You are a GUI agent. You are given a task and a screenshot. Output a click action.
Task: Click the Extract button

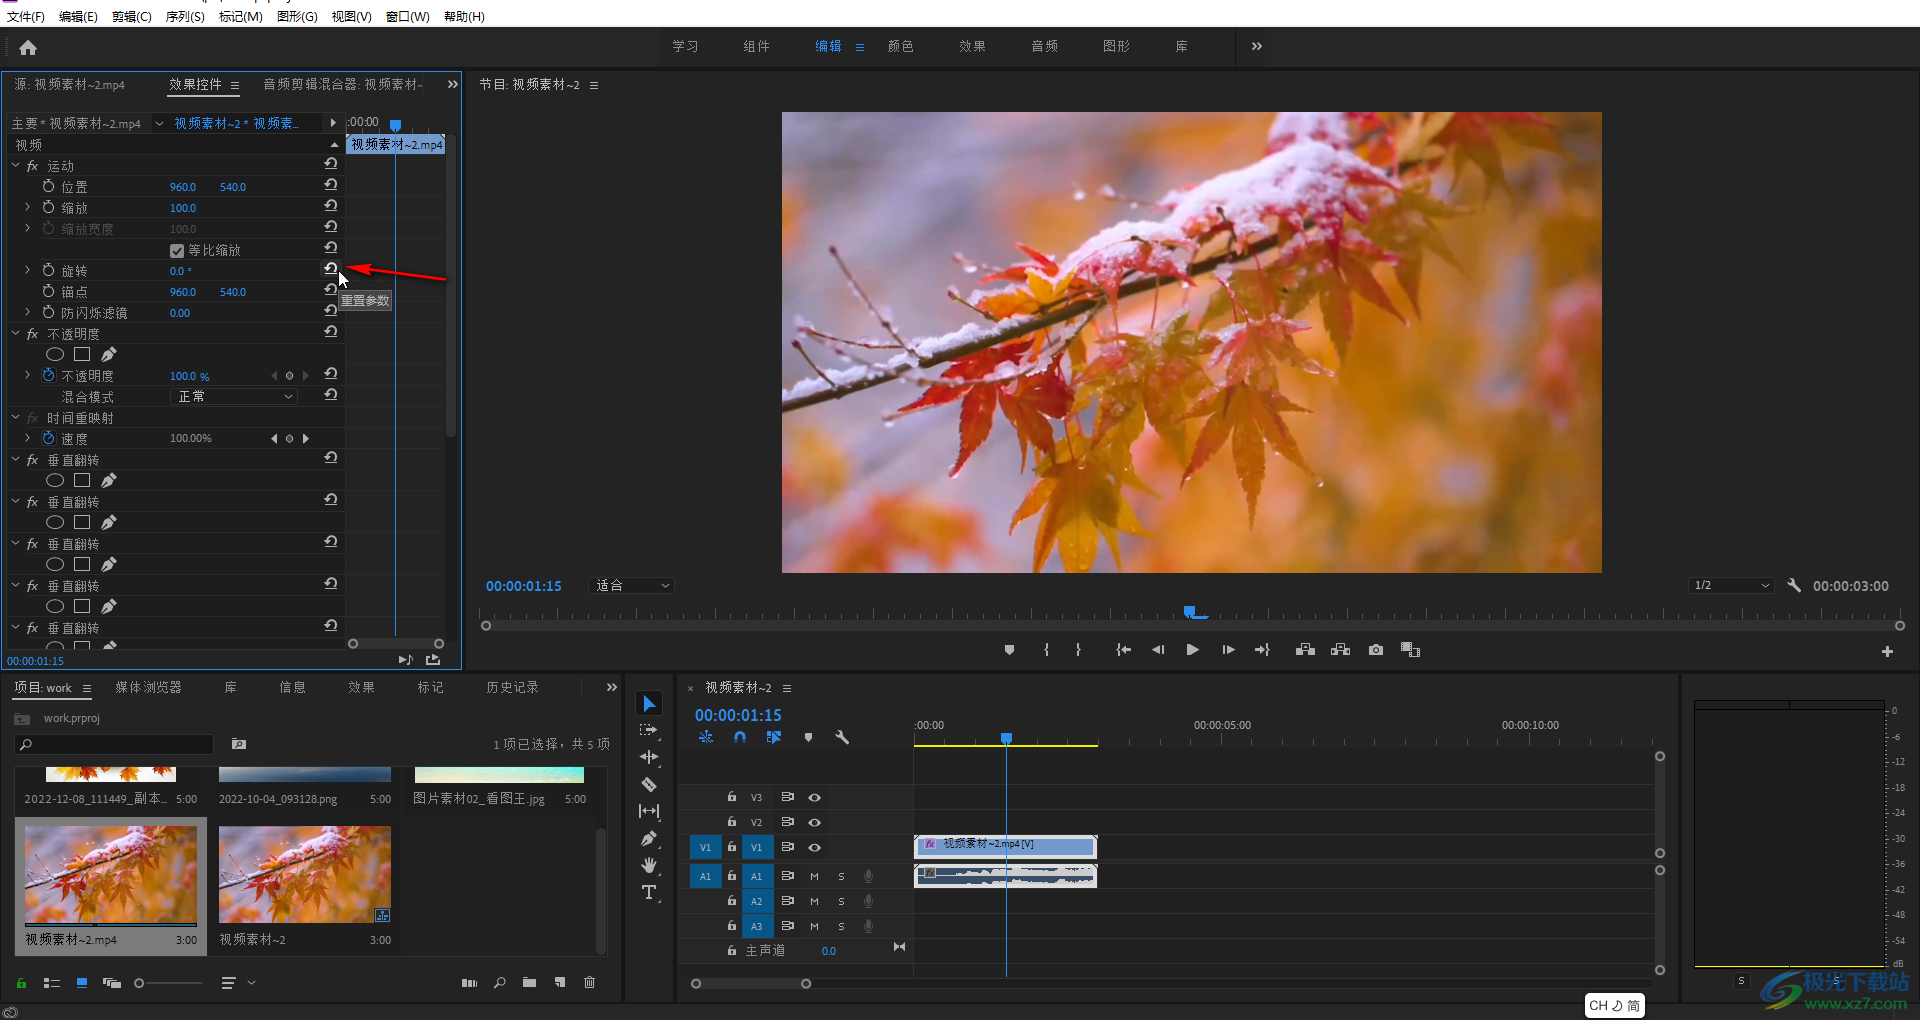coord(1341,650)
